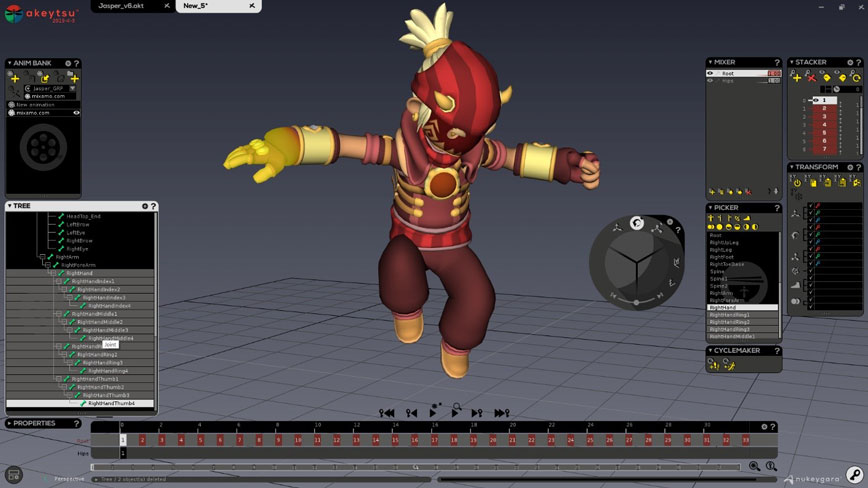Add new layer with Stacker plus
Screen dimensions: 868x488
pyautogui.click(x=797, y=78)
